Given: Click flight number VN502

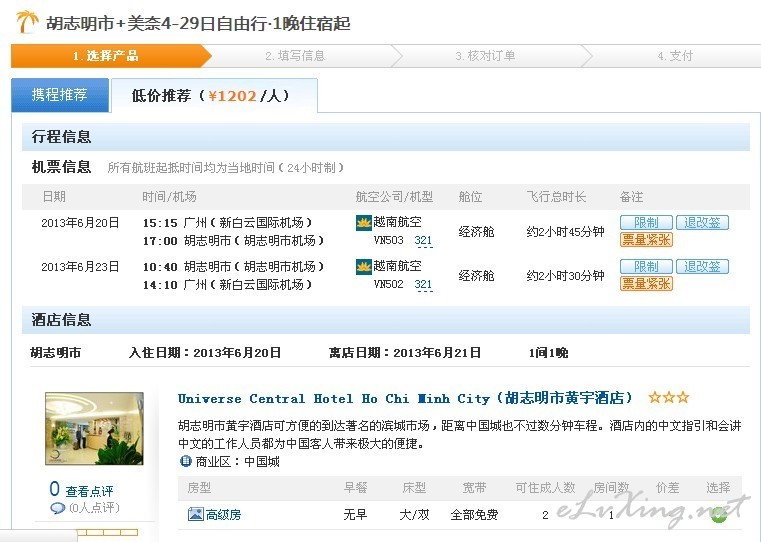Looking at the screenshot, I should 388,284.
